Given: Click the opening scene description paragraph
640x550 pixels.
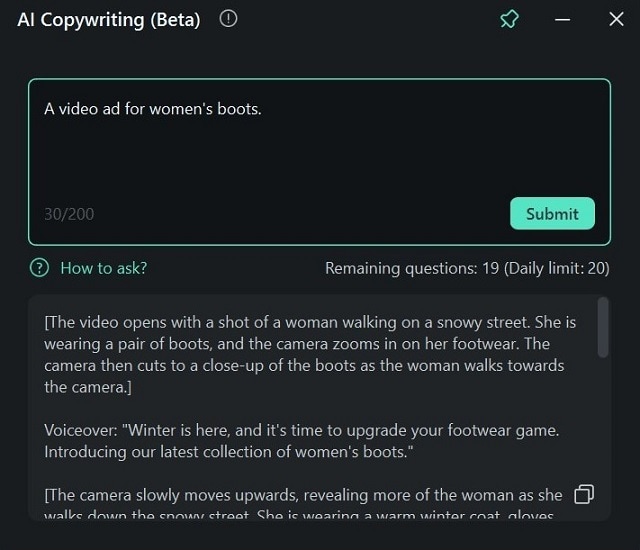Looking at the screenshot, I should click(x=310, y=355).
